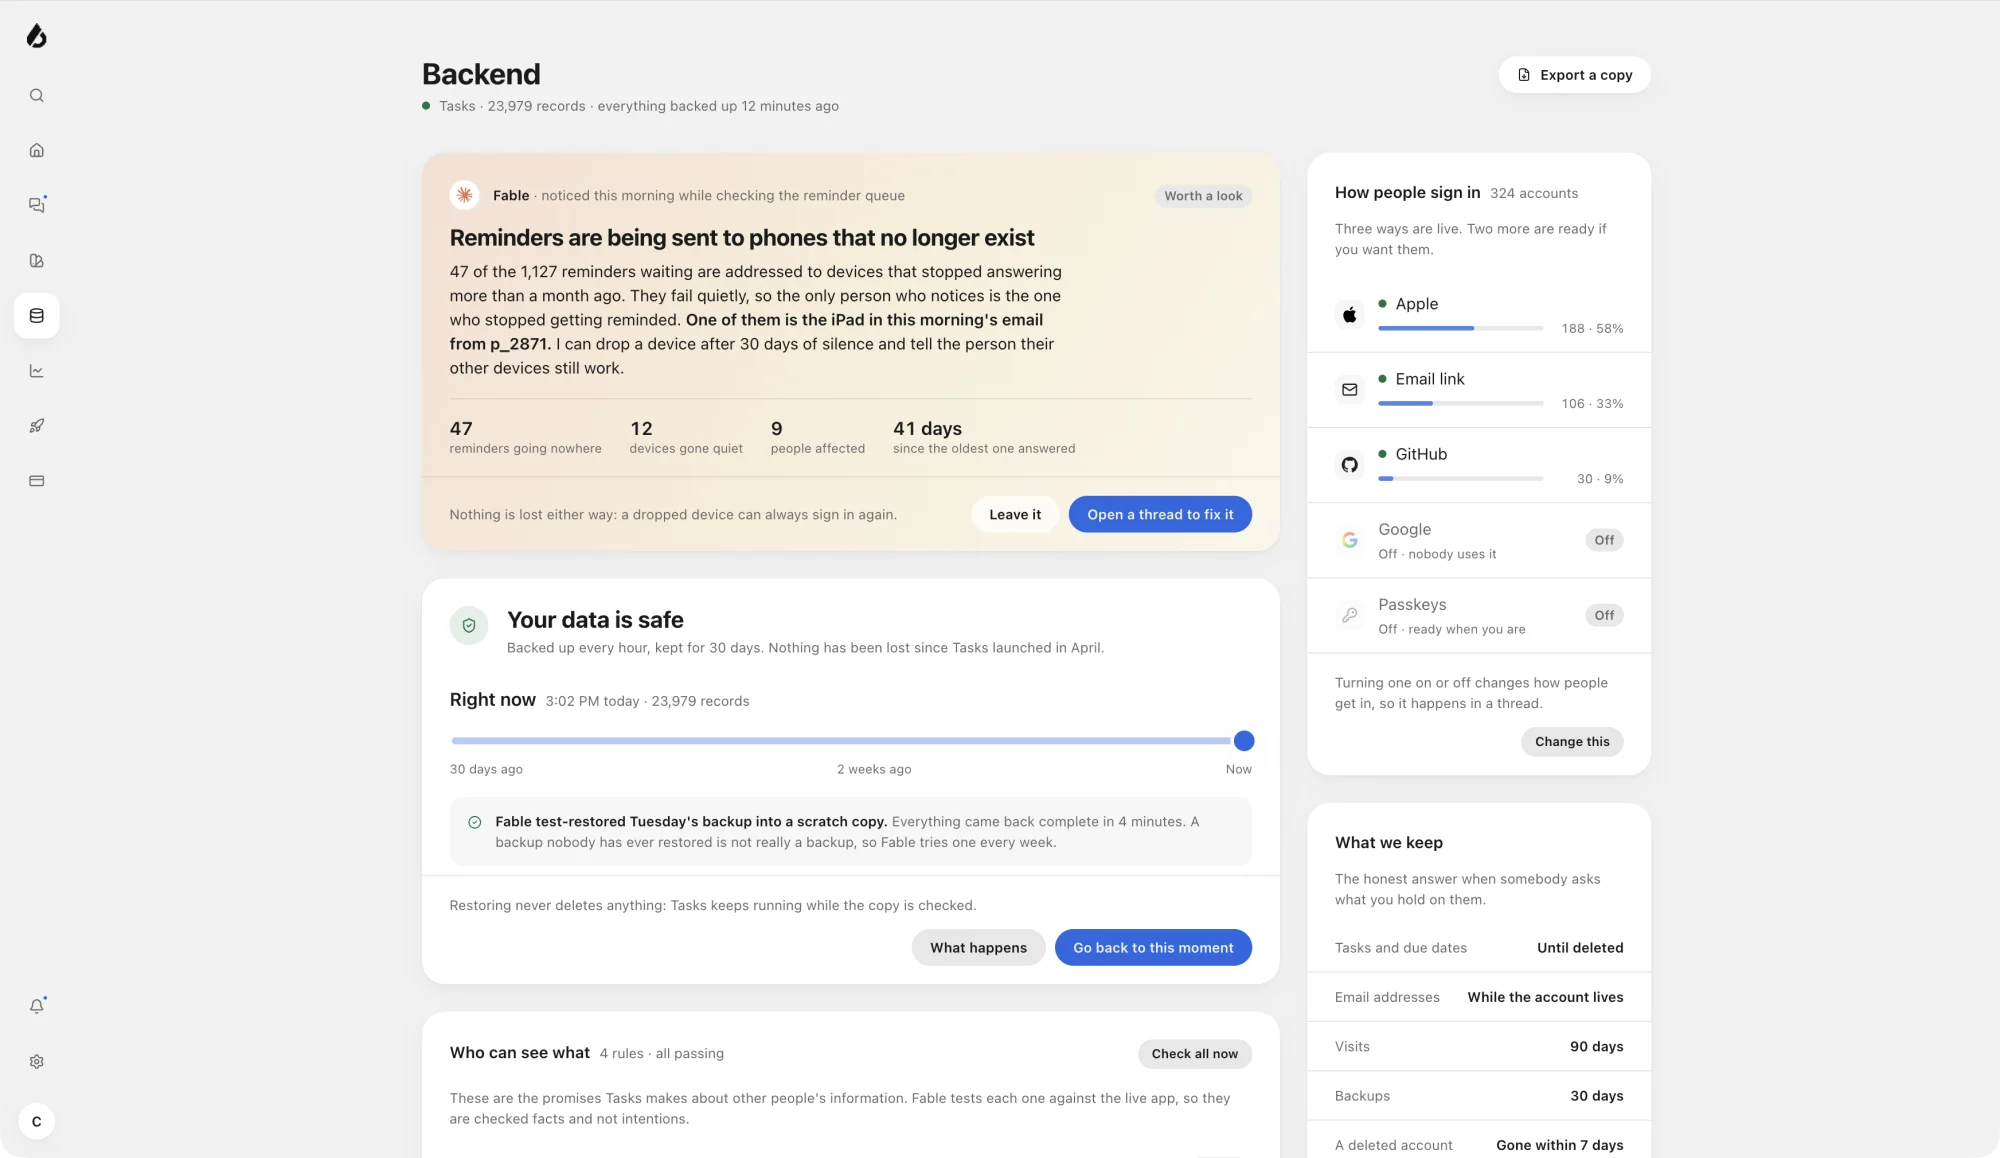Select the Apple sign-in method row
Viewport: 2000px width, 1158px height.
[x=1479, y=315]
